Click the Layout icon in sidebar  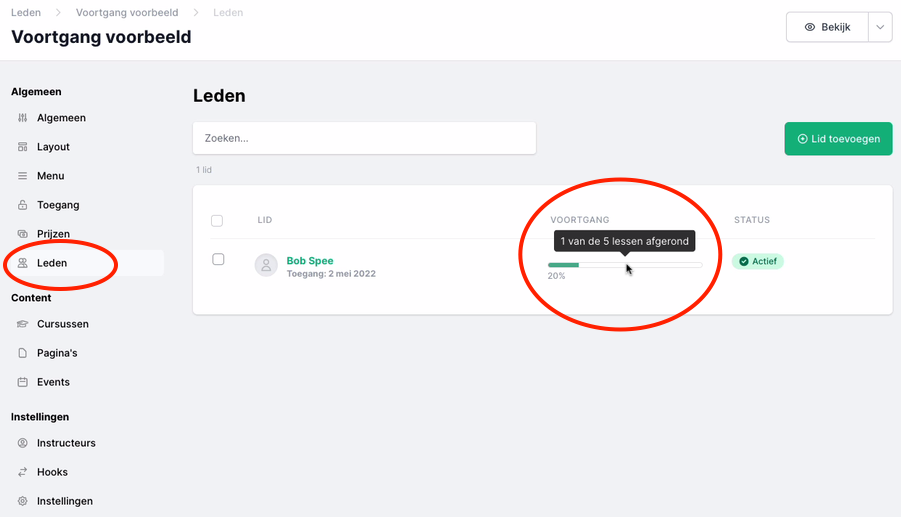(22, 146)
